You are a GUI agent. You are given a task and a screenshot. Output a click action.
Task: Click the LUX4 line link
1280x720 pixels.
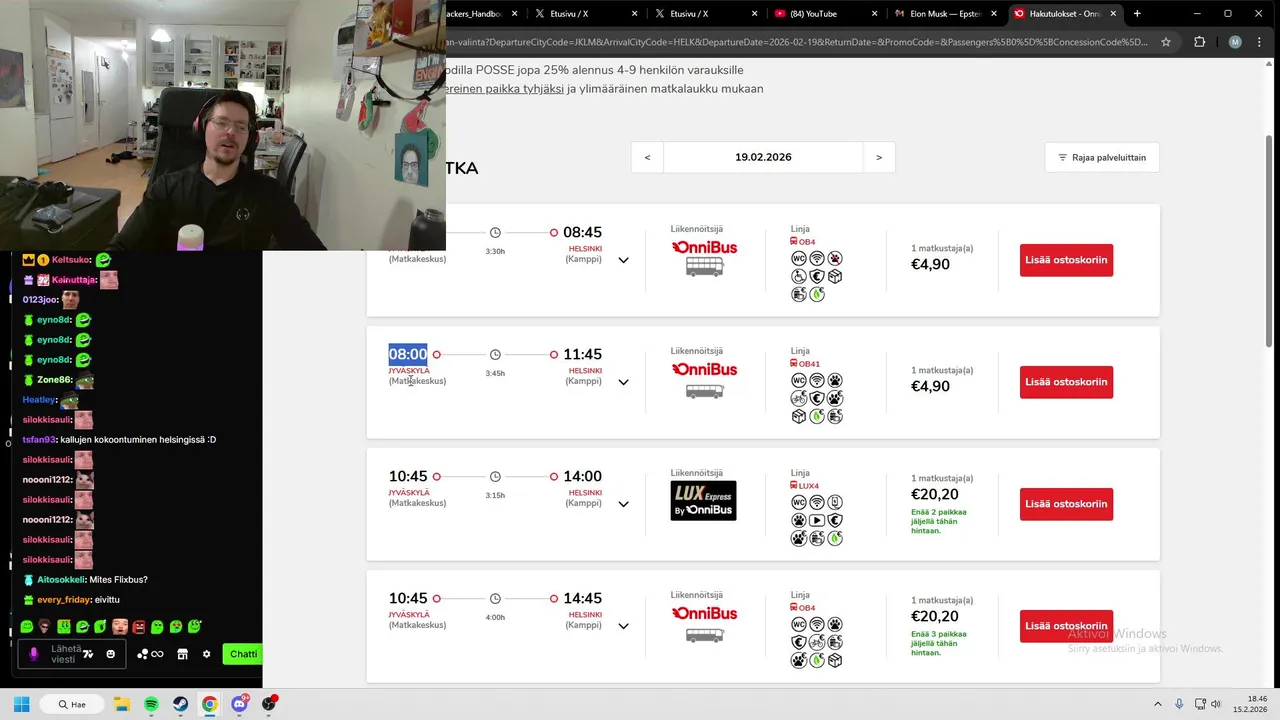point(808,486)
